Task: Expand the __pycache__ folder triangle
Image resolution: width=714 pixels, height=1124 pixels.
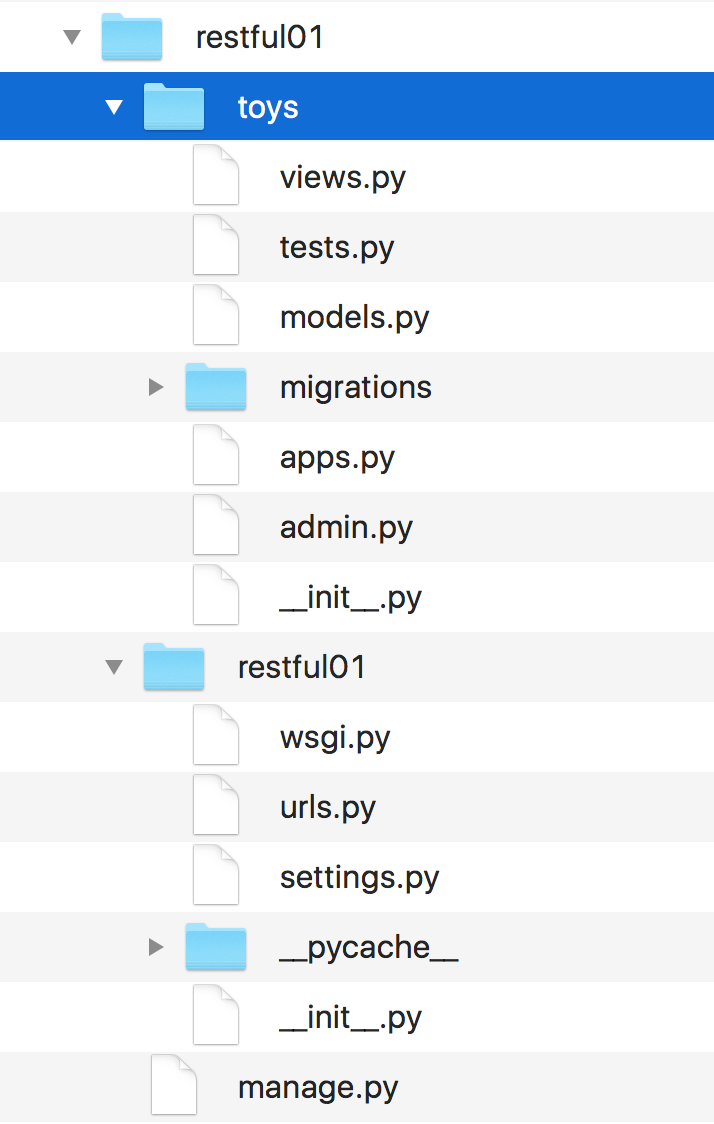Action: click(156, 947)
